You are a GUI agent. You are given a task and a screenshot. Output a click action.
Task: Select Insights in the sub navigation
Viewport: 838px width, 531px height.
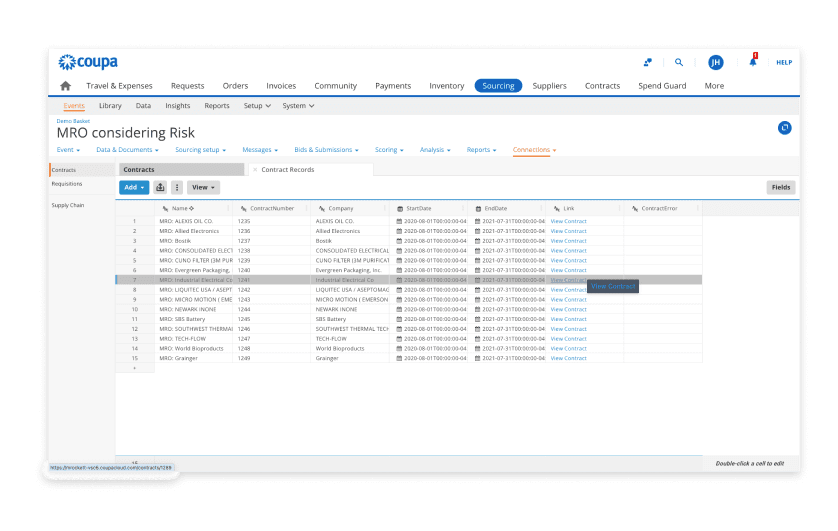point(177,105)
